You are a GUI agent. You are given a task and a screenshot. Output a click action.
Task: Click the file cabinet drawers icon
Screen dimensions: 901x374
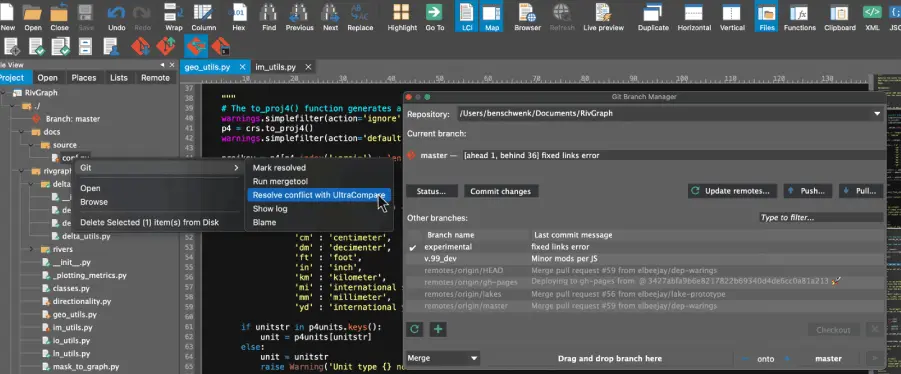pos(86,46)
